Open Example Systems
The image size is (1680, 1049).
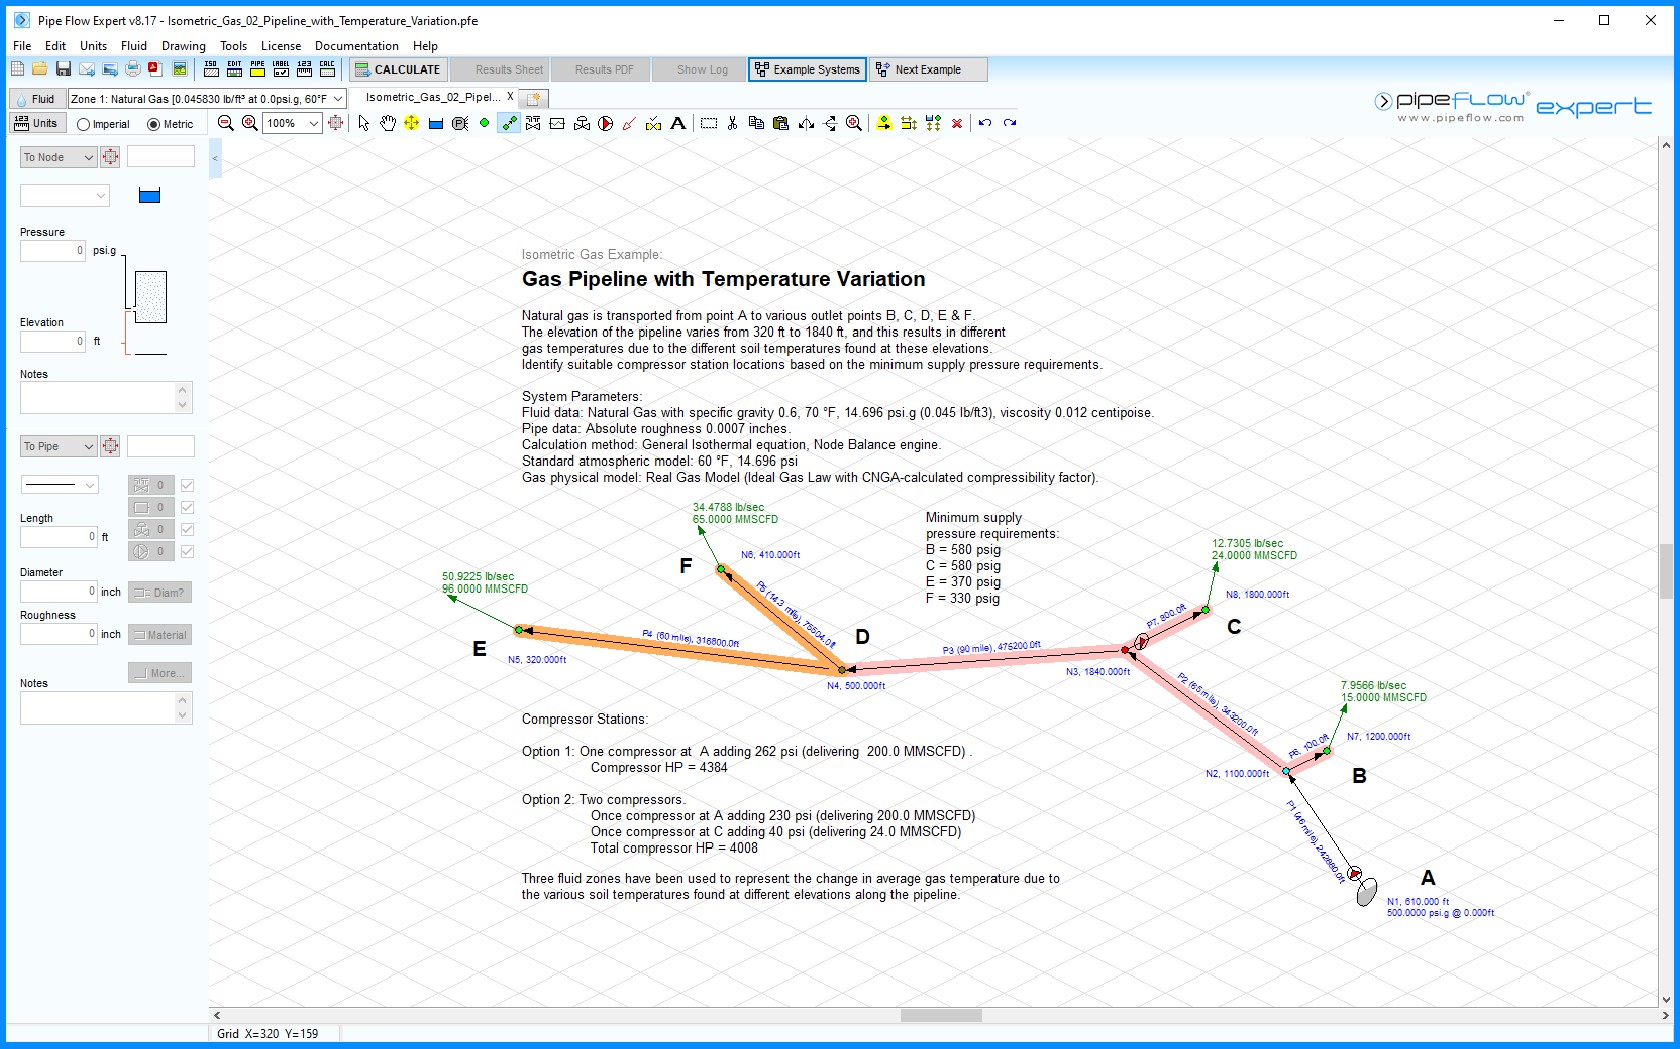807,69
